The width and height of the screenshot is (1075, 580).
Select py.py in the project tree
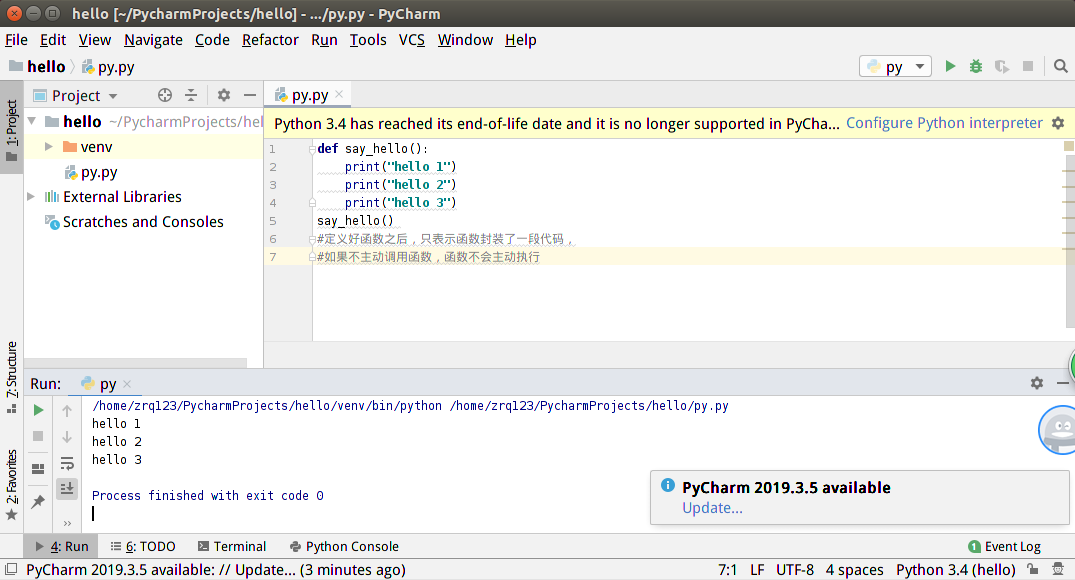[98, 172]
